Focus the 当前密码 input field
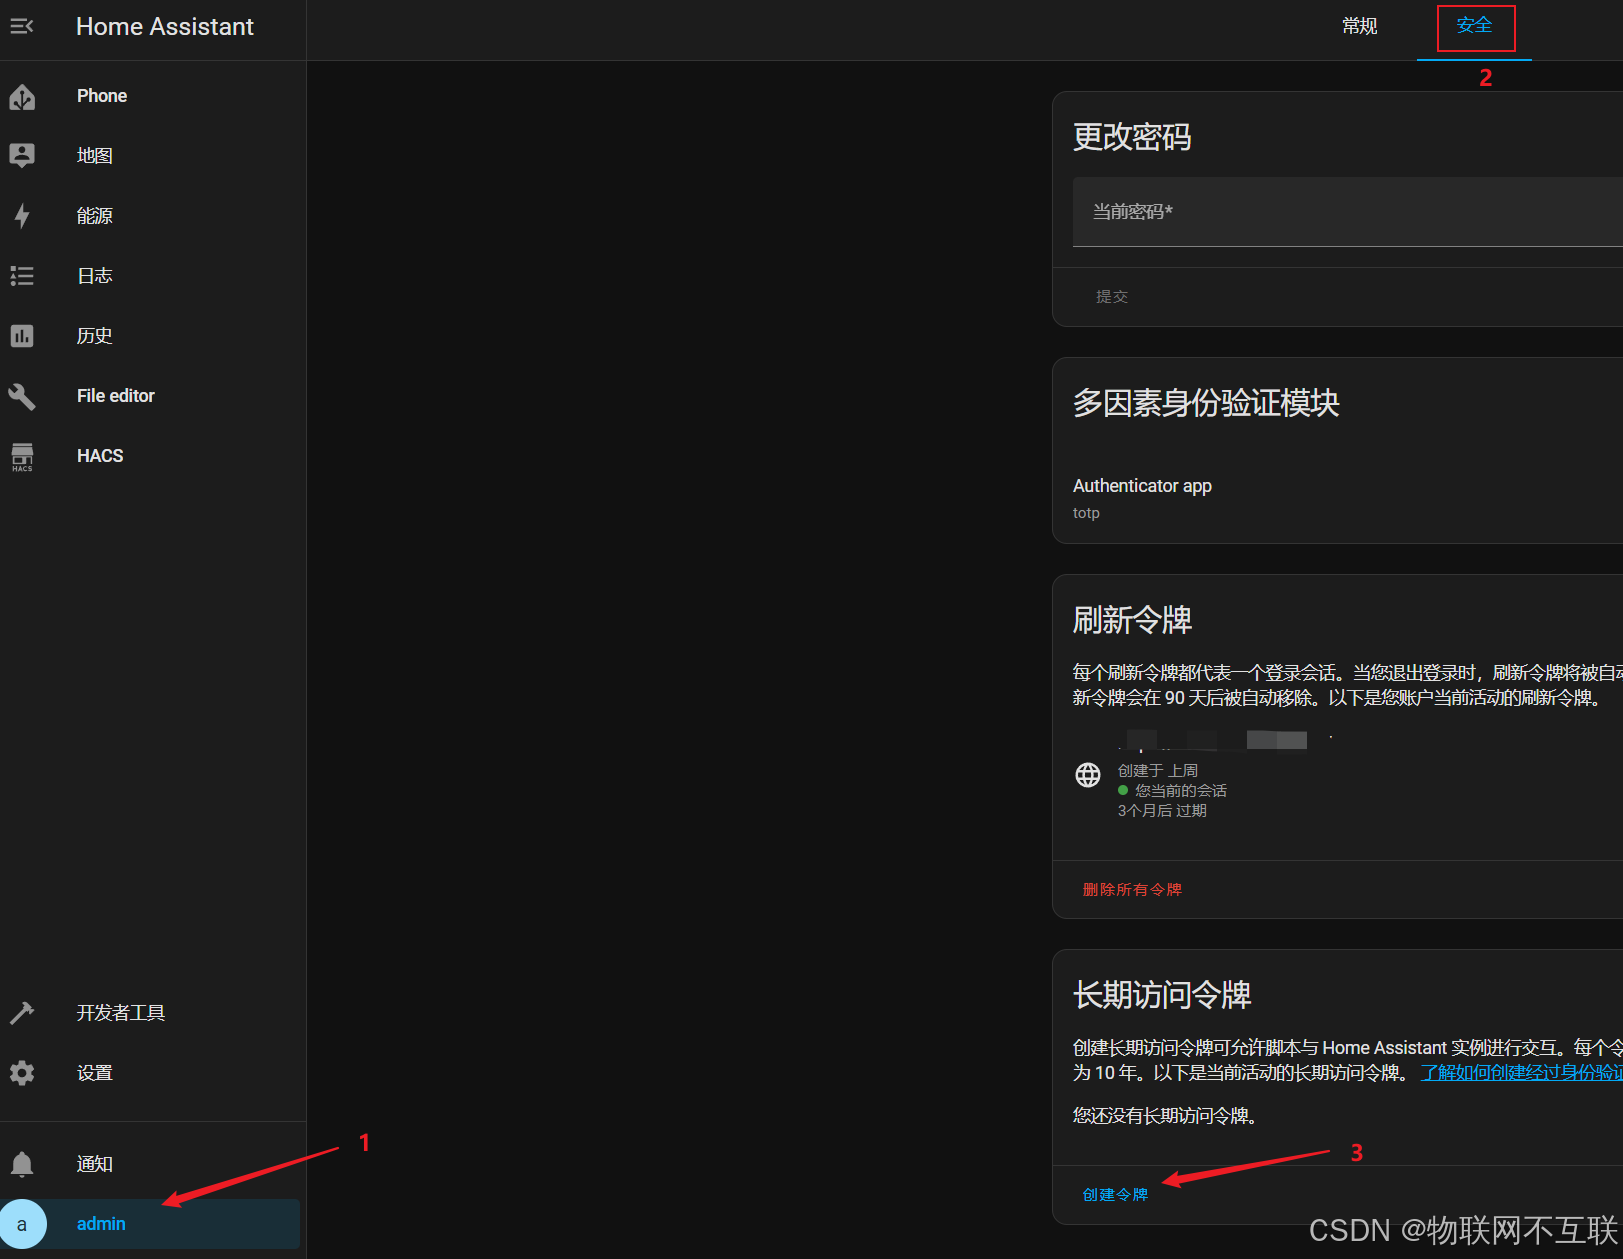The height and width of the screenshot is (1259, 1623). point(1348,212)
